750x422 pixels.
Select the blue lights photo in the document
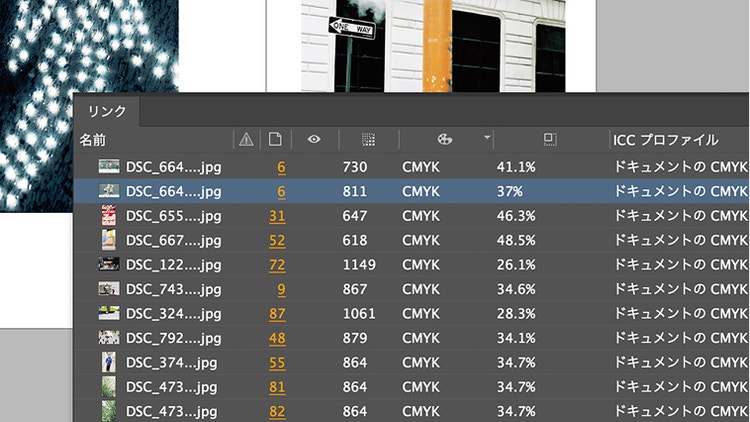pos(89,105)
